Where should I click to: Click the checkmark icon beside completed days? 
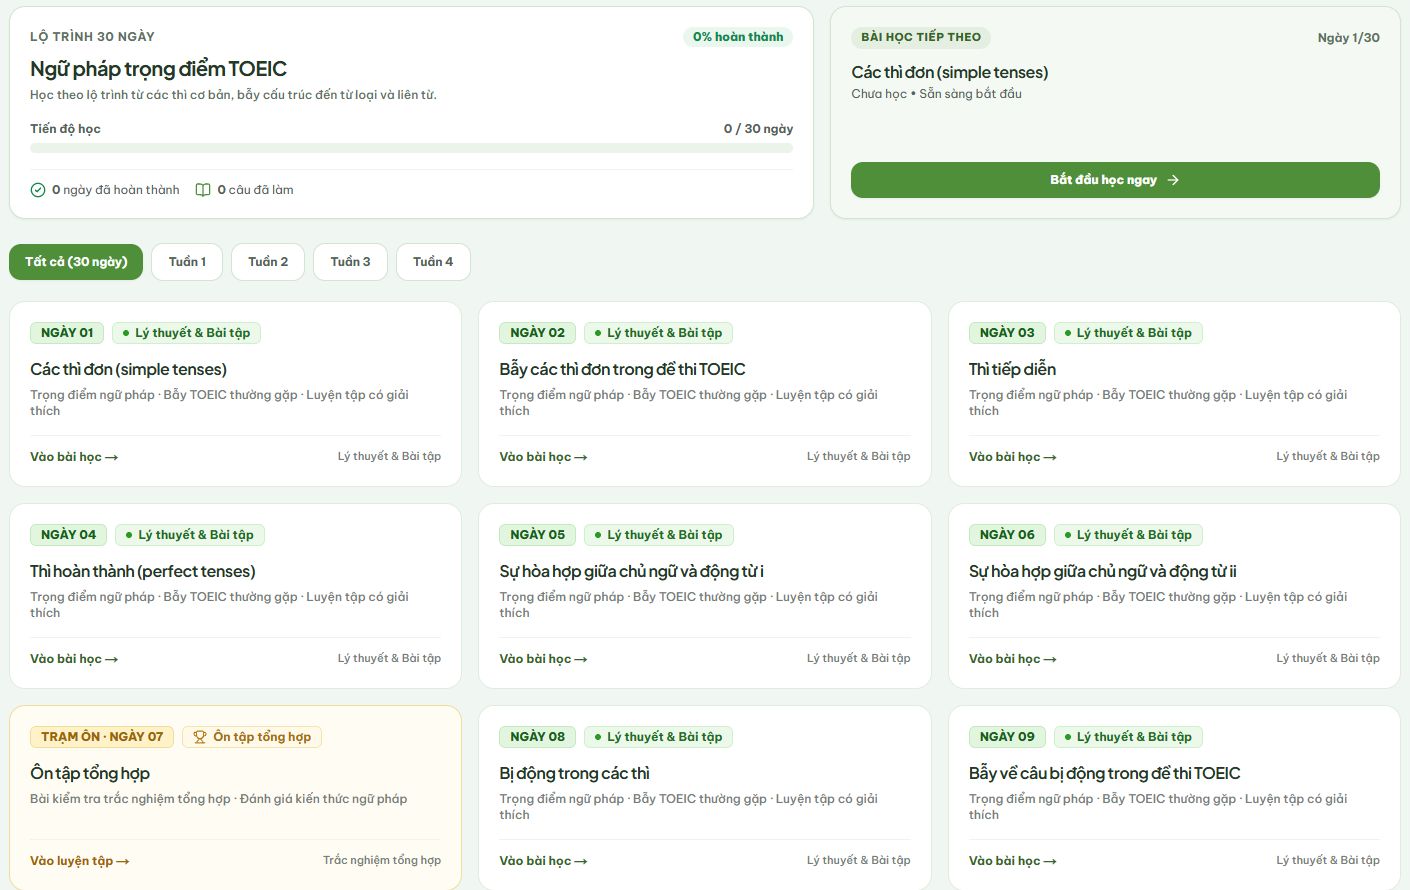pyautogui.click(x=38, y=190)
